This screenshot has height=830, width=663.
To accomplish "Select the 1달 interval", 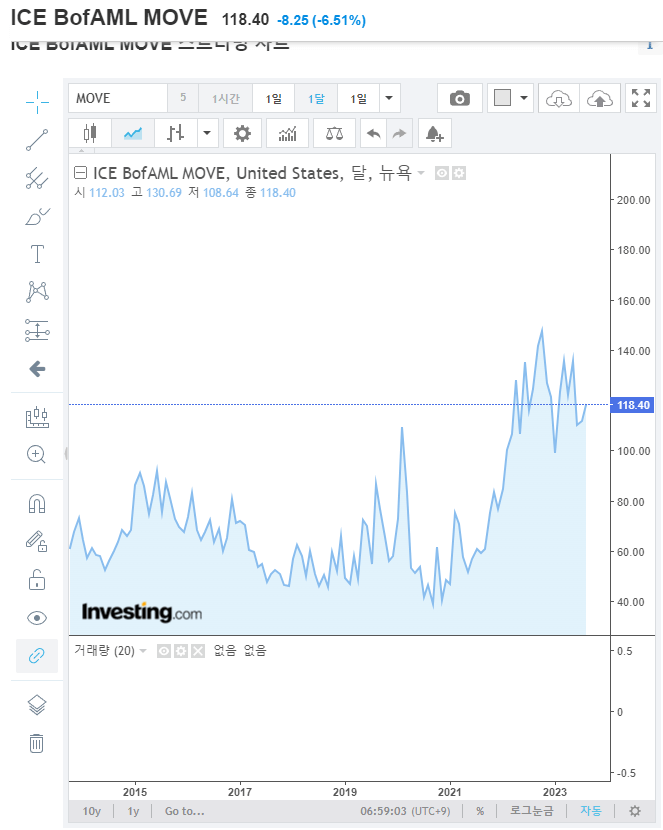I will coord(316,98).
